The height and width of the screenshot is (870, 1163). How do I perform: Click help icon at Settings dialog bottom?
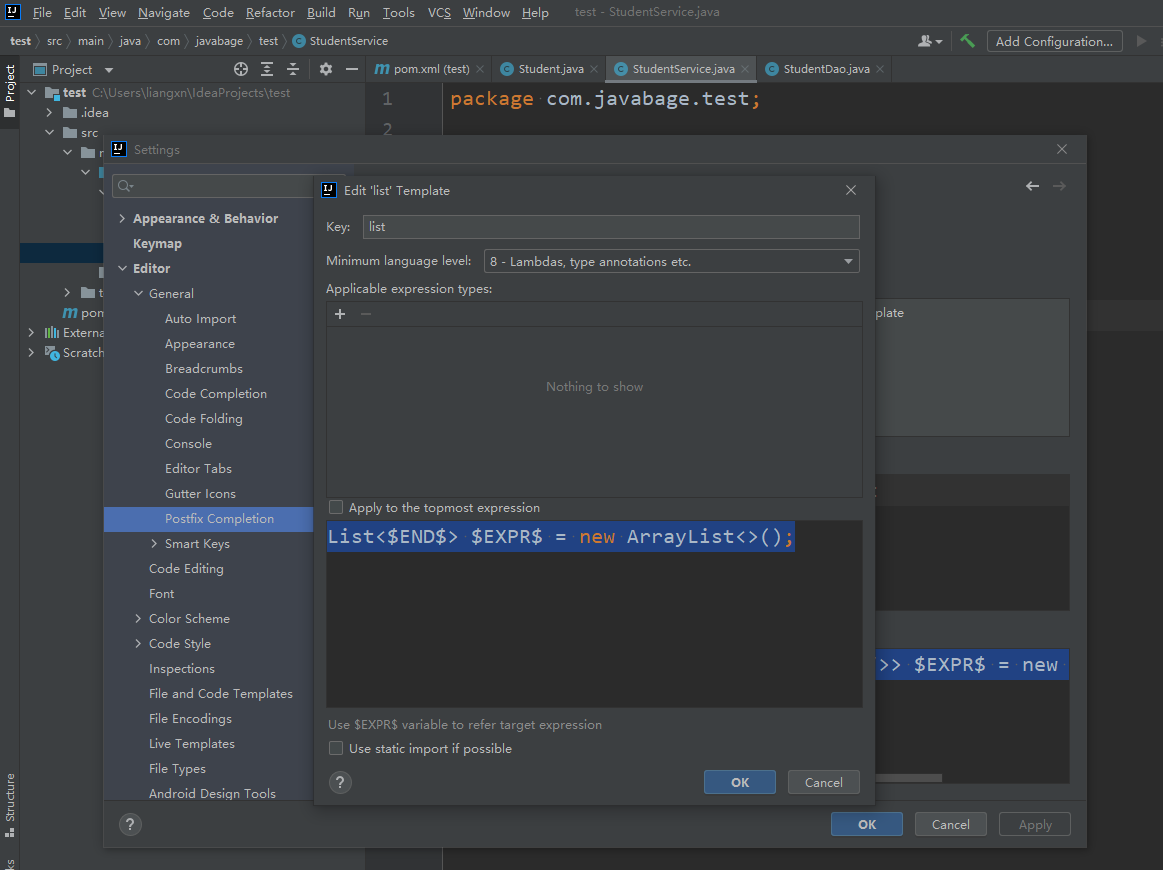pyautogui.click(x=130, y=824)
